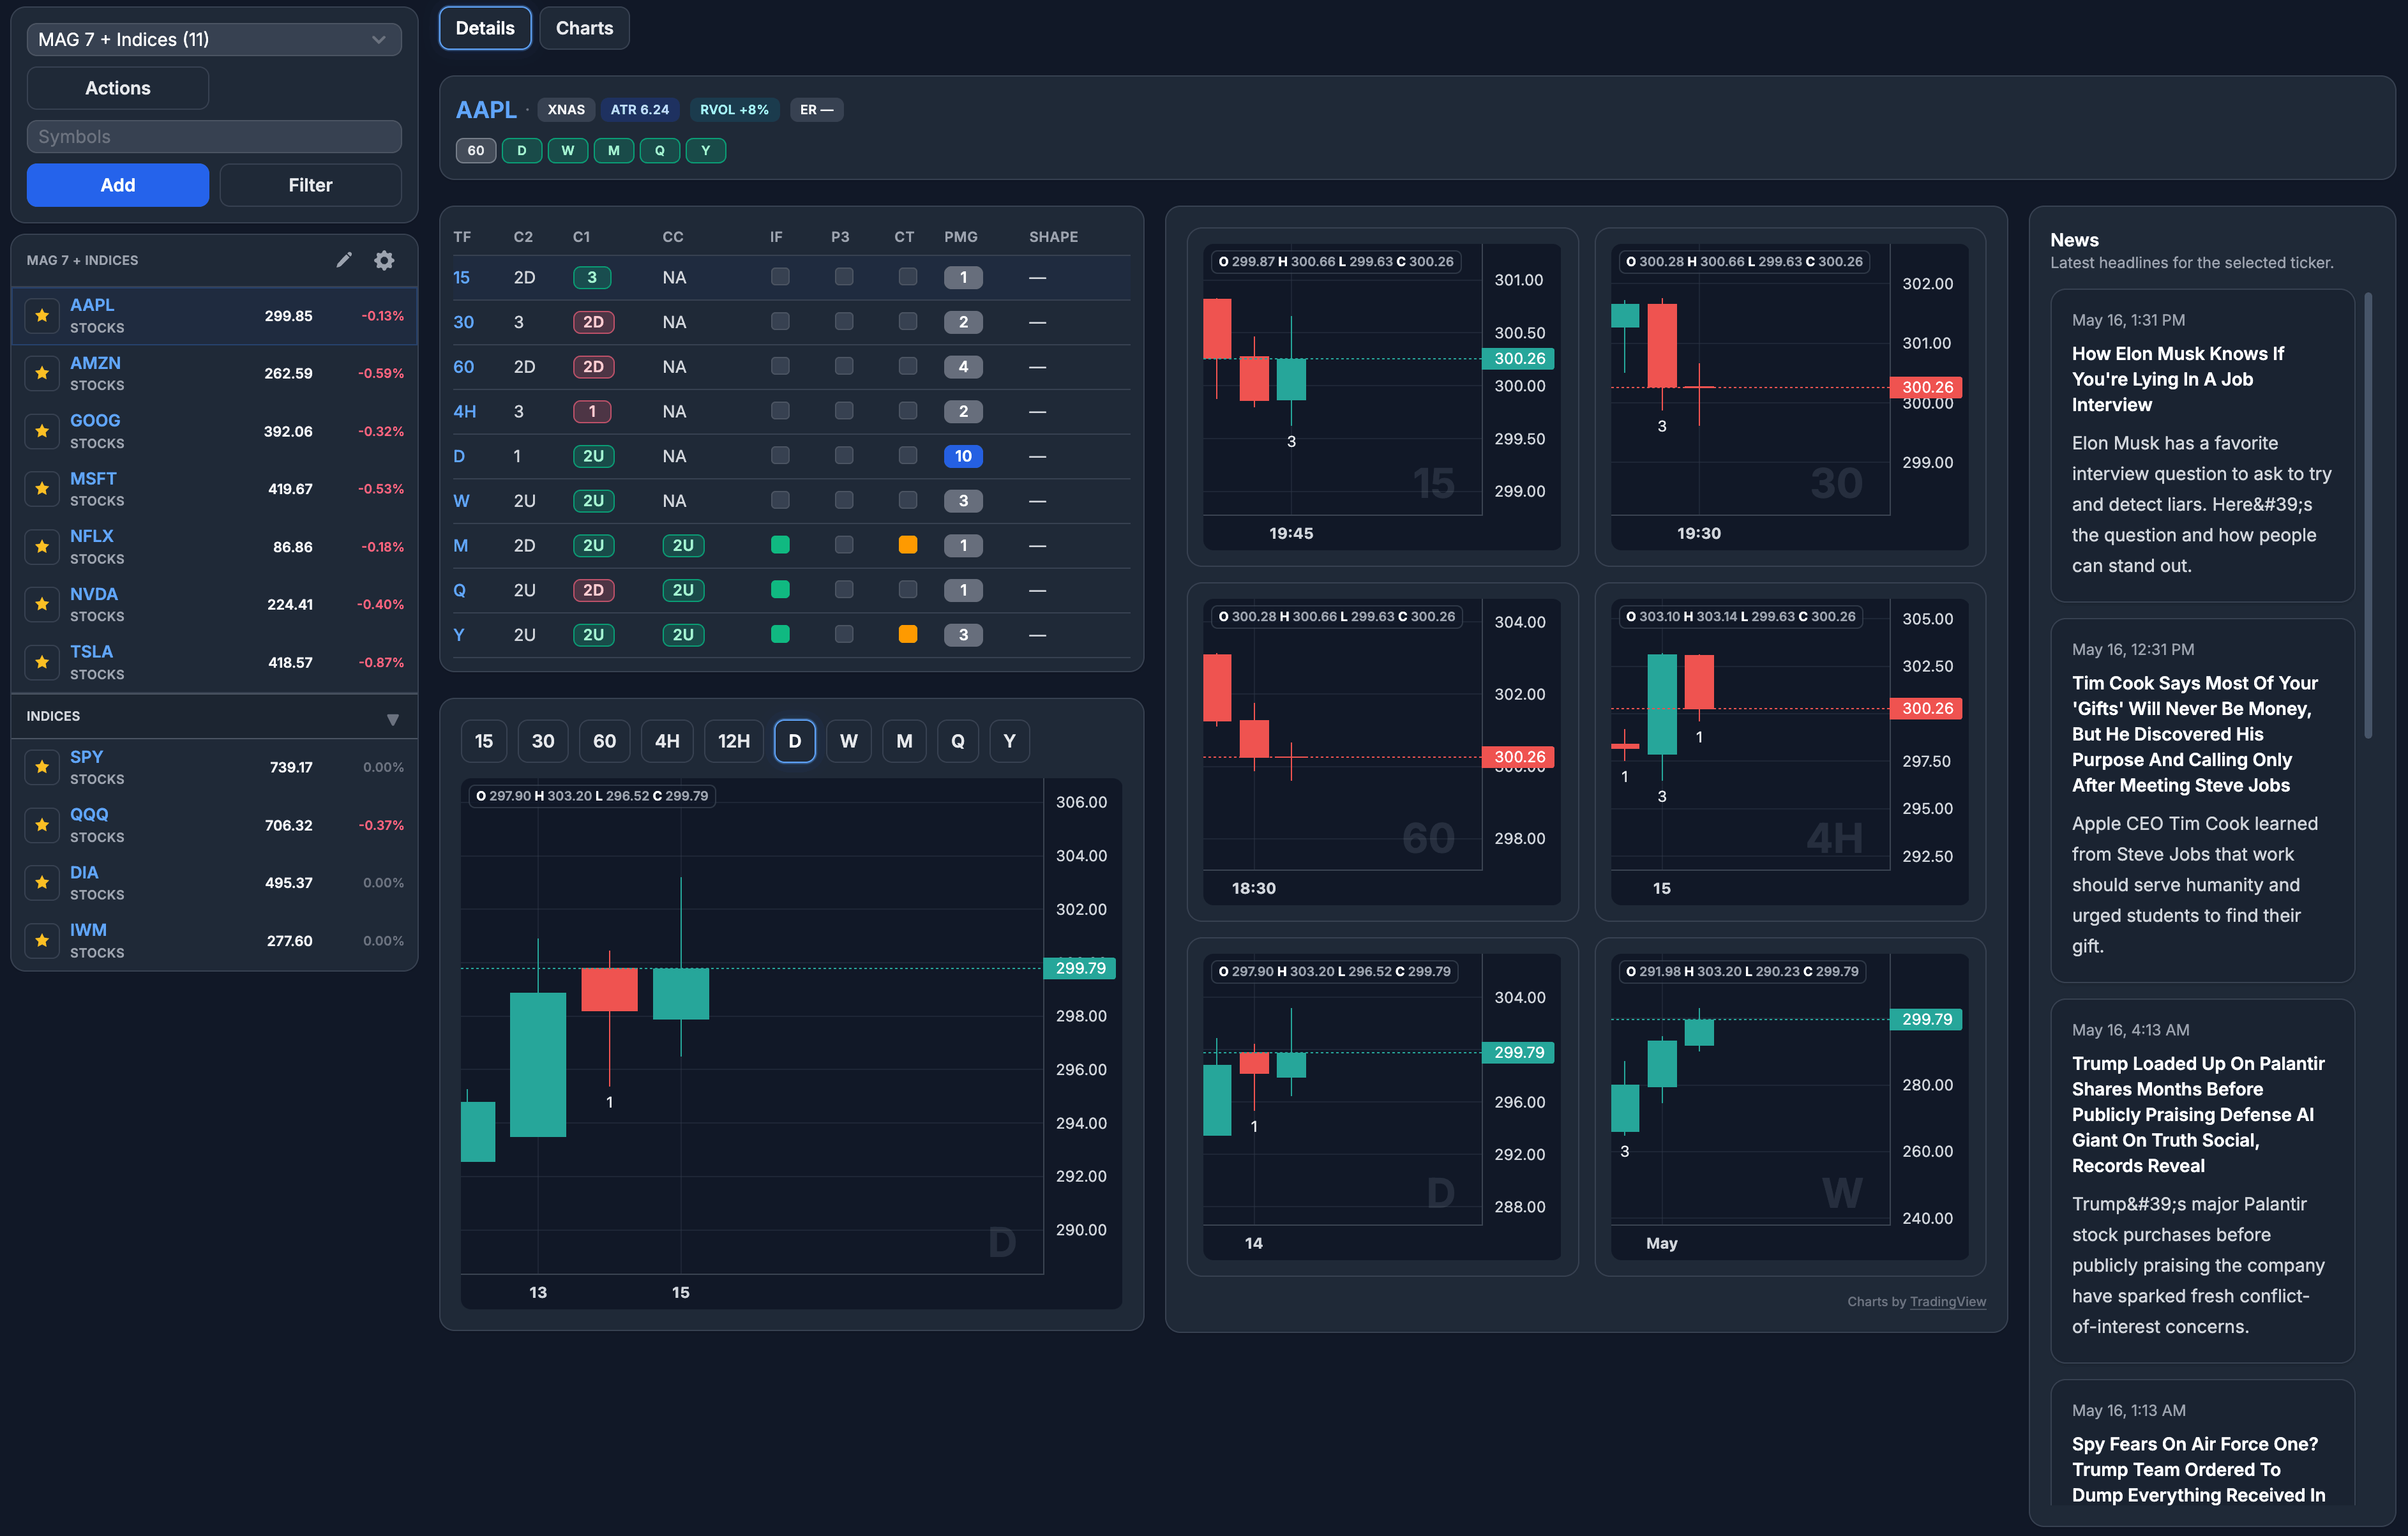This screenshot has width=2408, height=1536.
Task: Collapse the INDICES section arrow
Action: tap(393, 720)
